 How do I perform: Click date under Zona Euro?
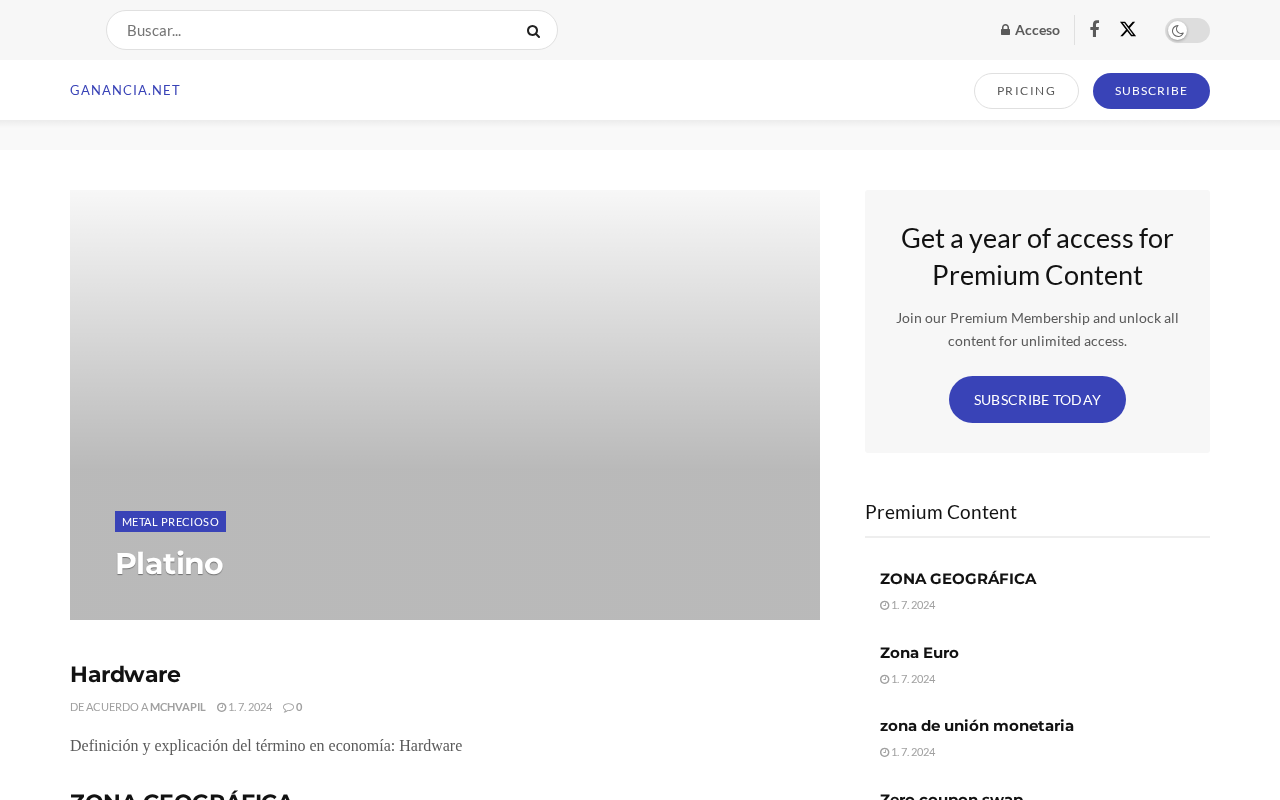coord(908,679)
